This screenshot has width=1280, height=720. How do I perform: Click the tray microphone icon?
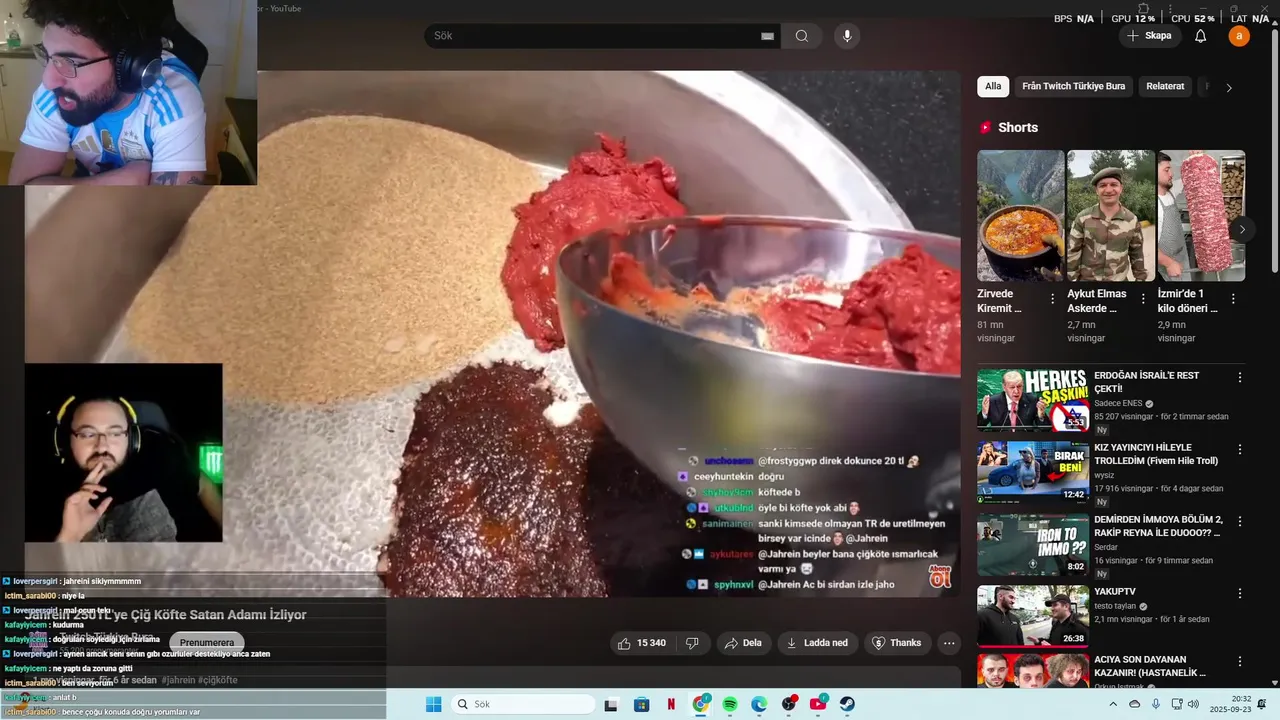1156,704
